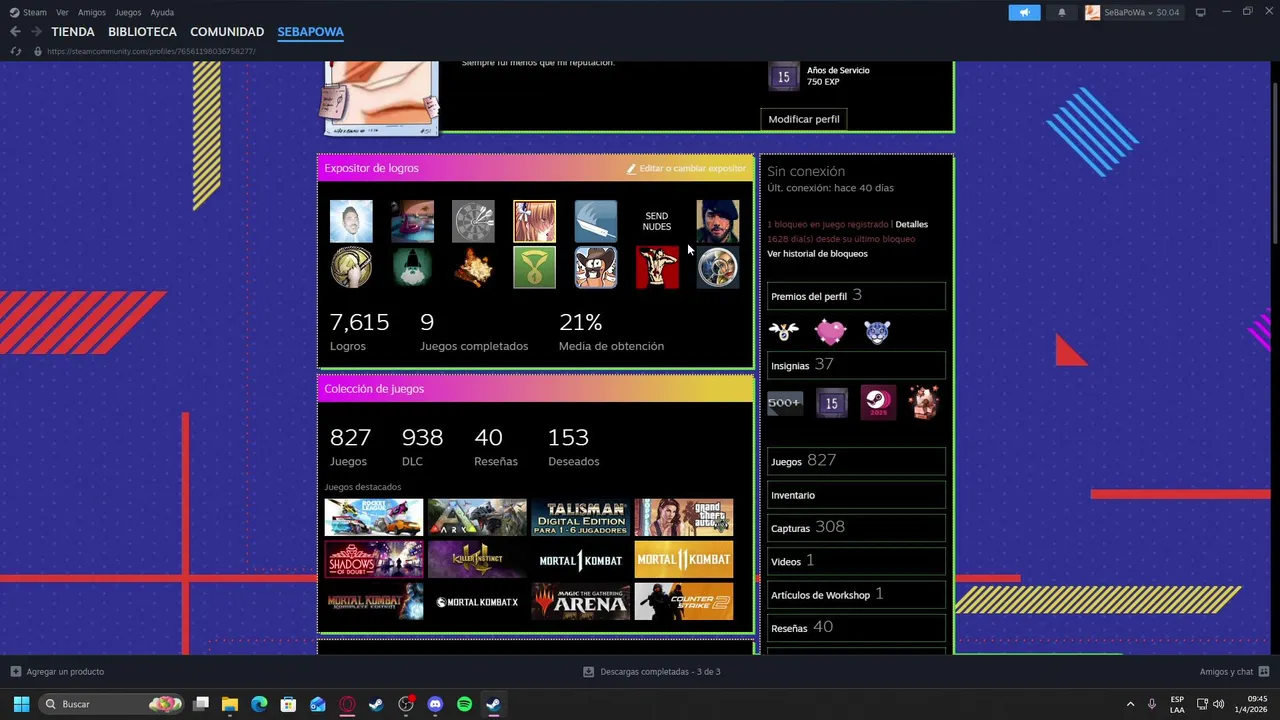Open the Mortal Kombat 11 thumbnail
The width and height of the screenshot is (1280, 720).
[x=684, y=560]
